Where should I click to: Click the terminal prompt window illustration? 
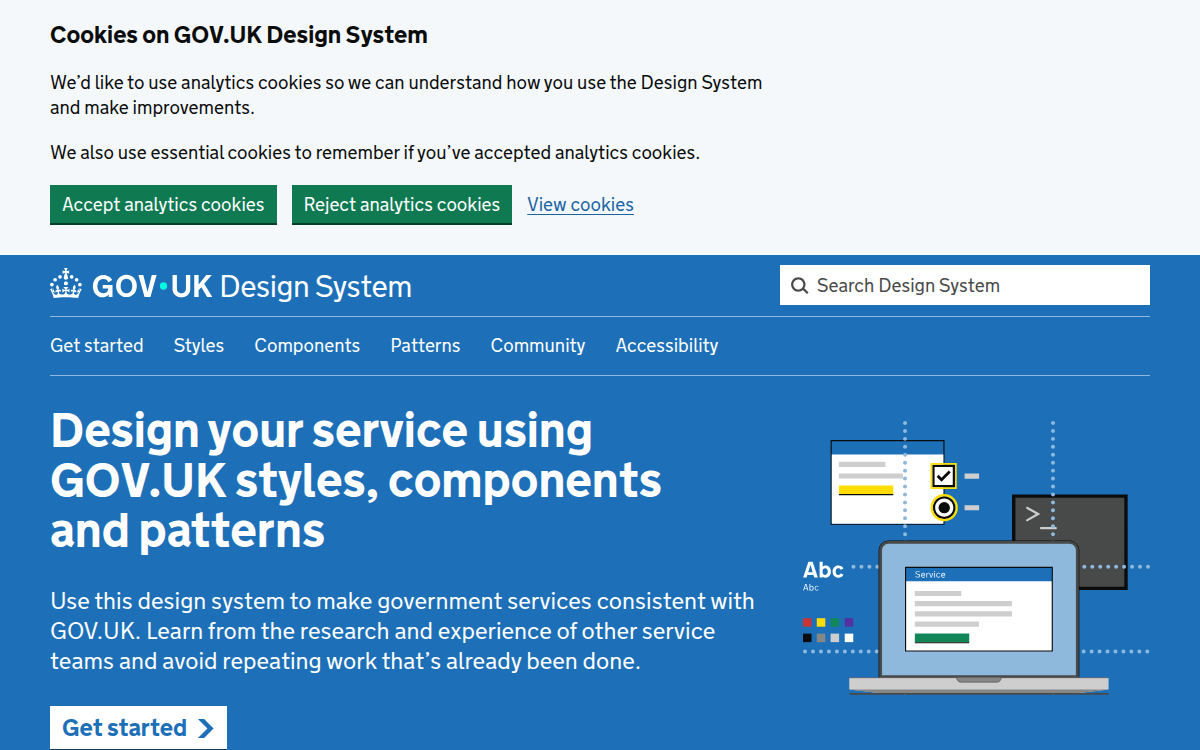(x=1070, y=540)
